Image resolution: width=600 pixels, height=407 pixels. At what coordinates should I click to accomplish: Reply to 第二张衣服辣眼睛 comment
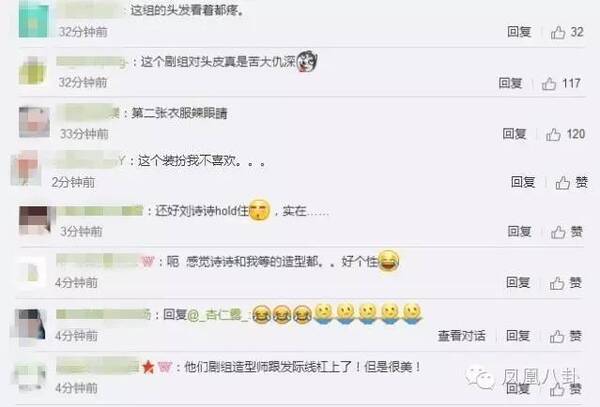pos(514,134)
